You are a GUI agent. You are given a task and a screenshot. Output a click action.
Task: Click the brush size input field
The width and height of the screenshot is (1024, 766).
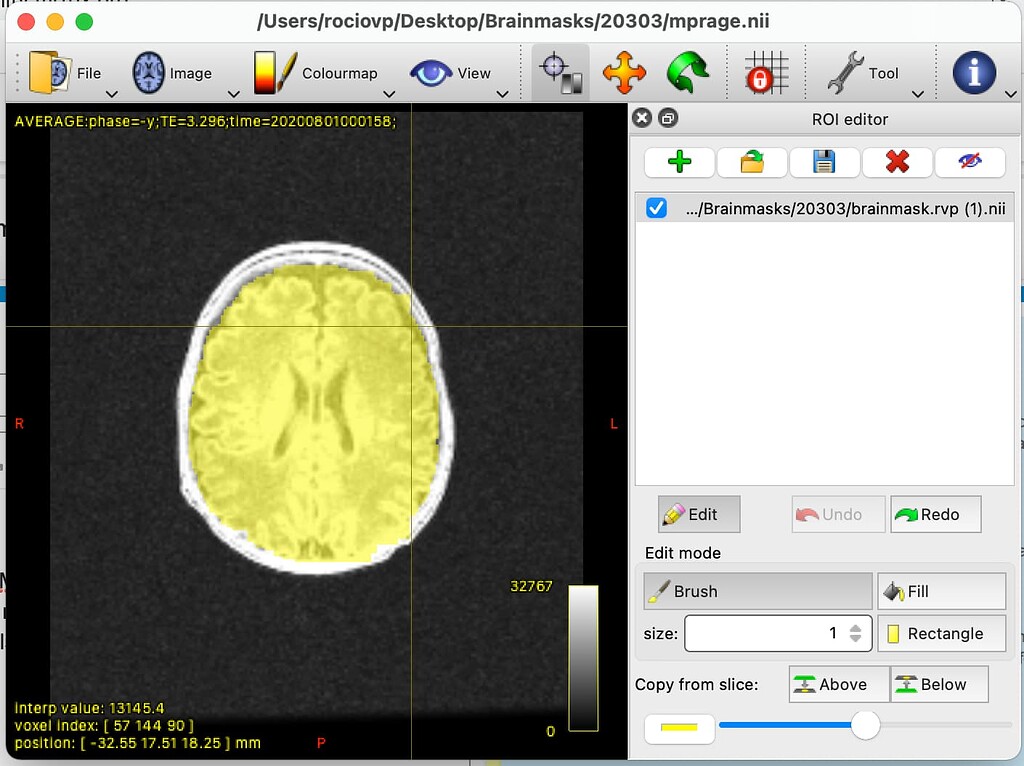[x=778, y=633]
